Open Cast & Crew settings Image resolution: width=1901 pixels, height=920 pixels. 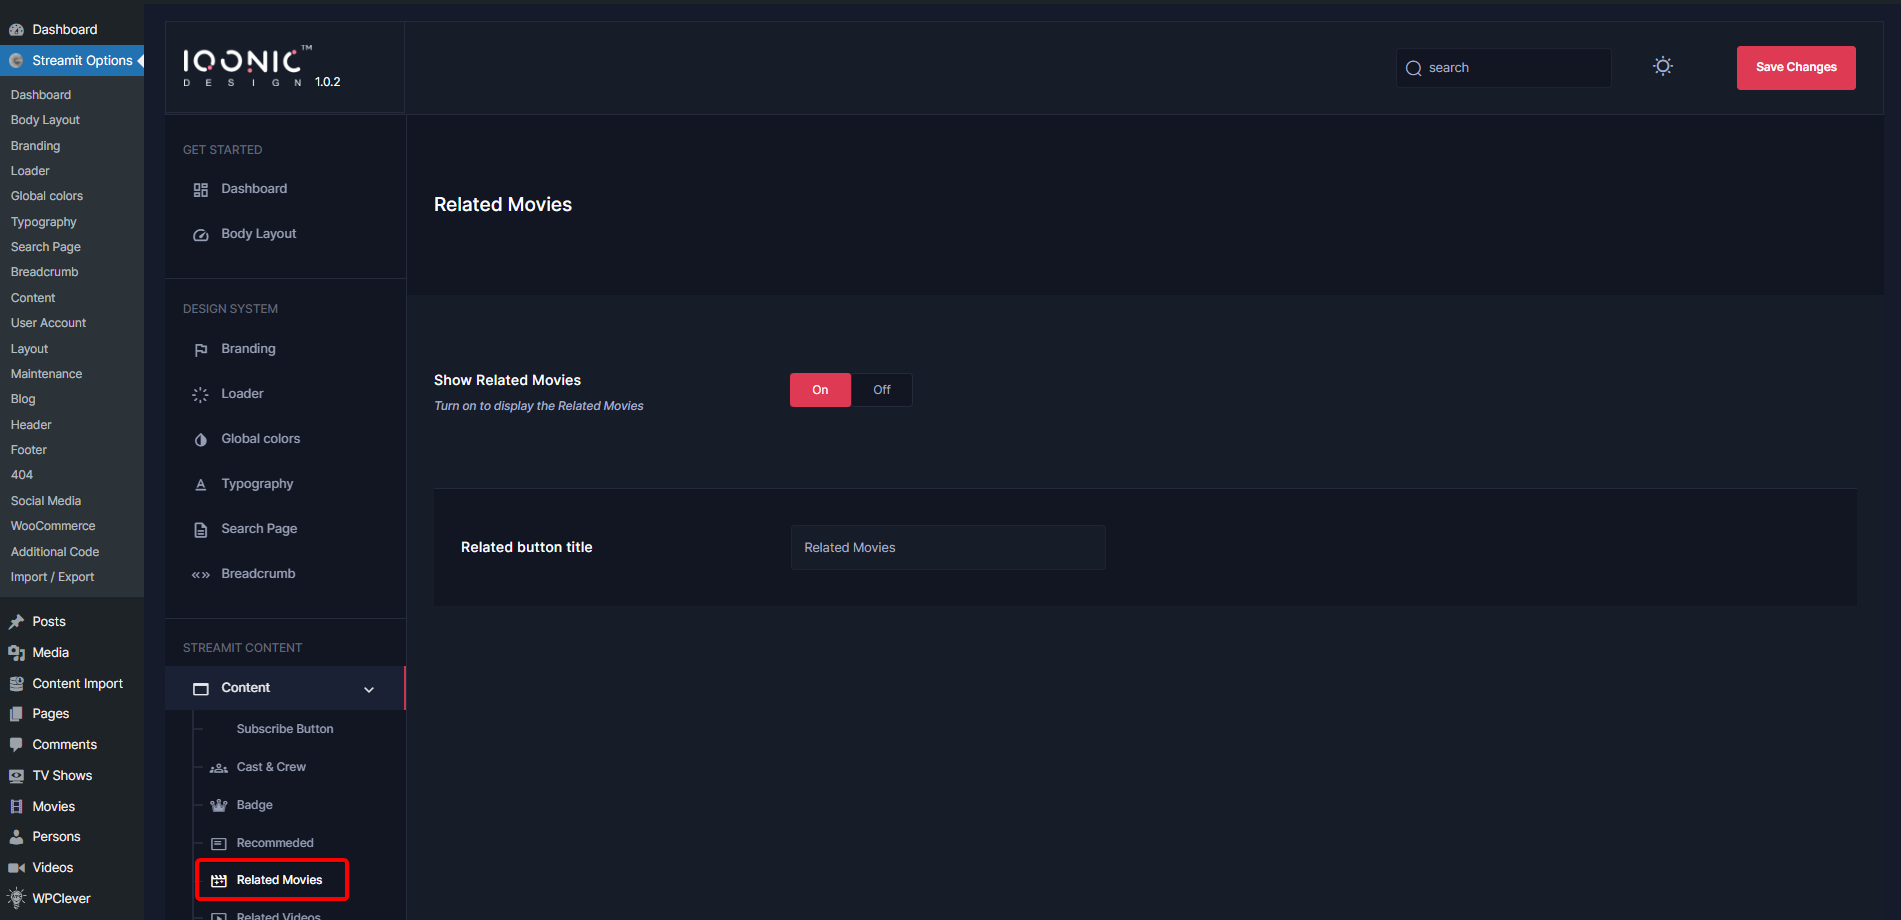[x=271, y=767]
